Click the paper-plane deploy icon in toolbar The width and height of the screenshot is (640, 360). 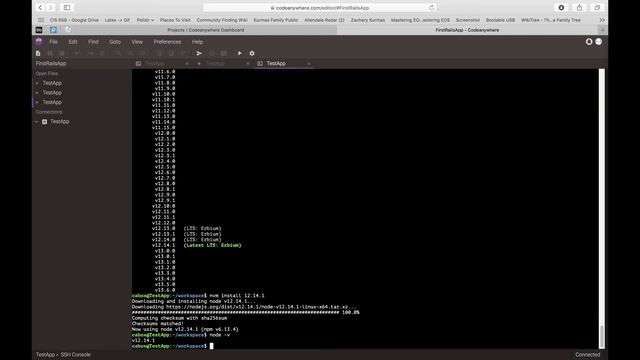(199, 53)
